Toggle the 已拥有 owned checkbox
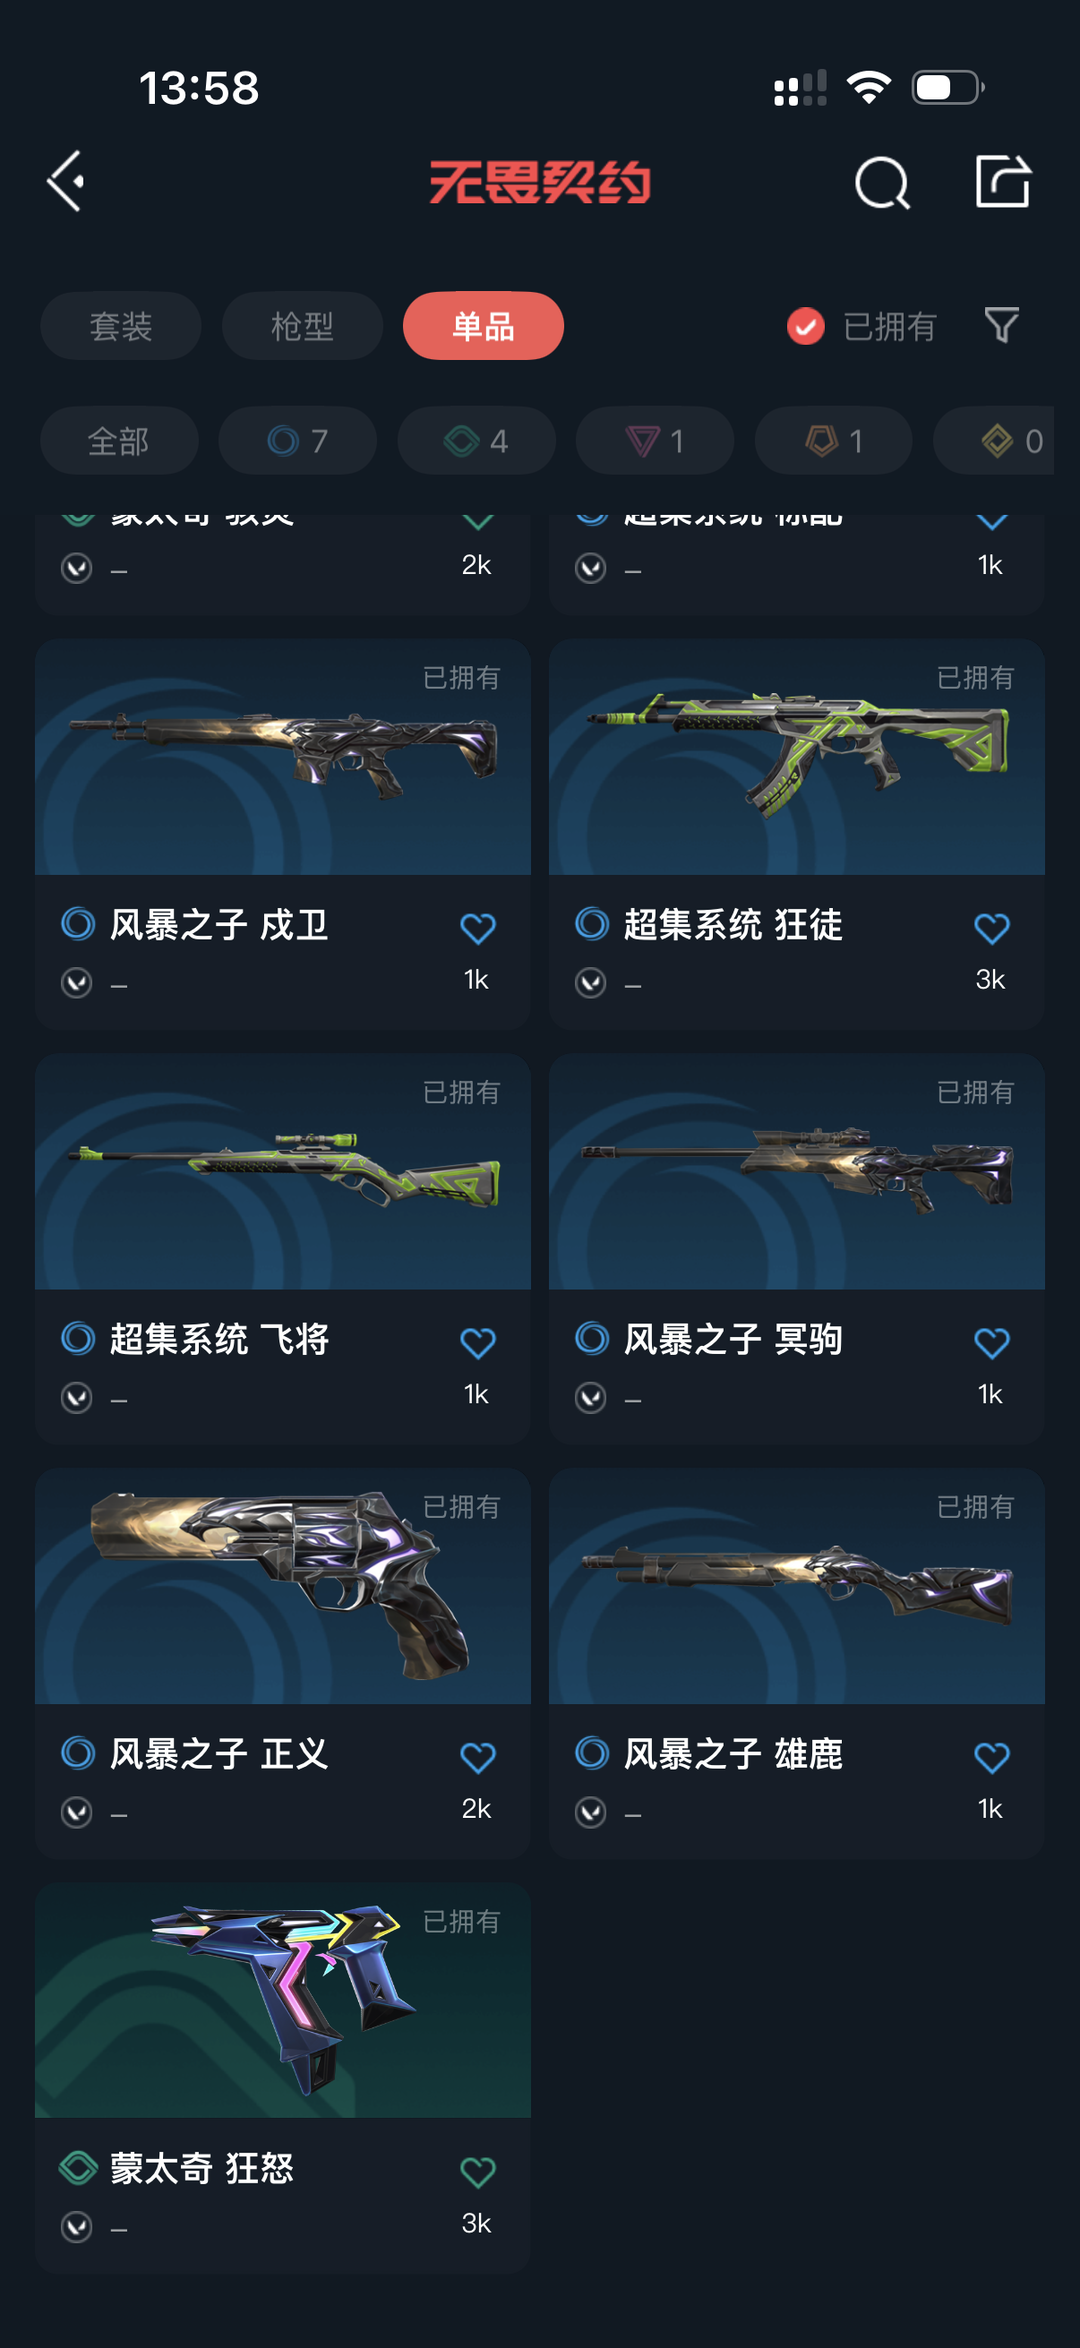 [x=806, y=326]
